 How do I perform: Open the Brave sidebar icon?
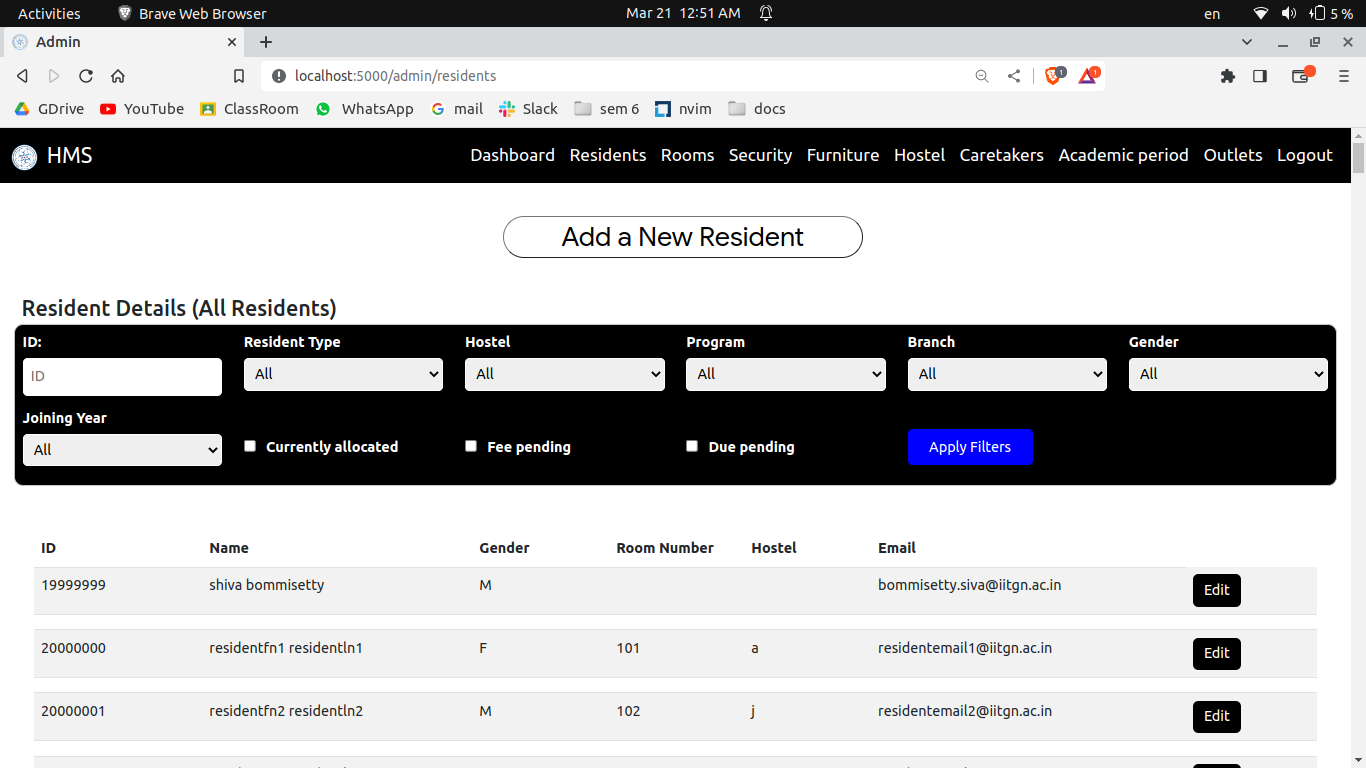click(1260, 75)
